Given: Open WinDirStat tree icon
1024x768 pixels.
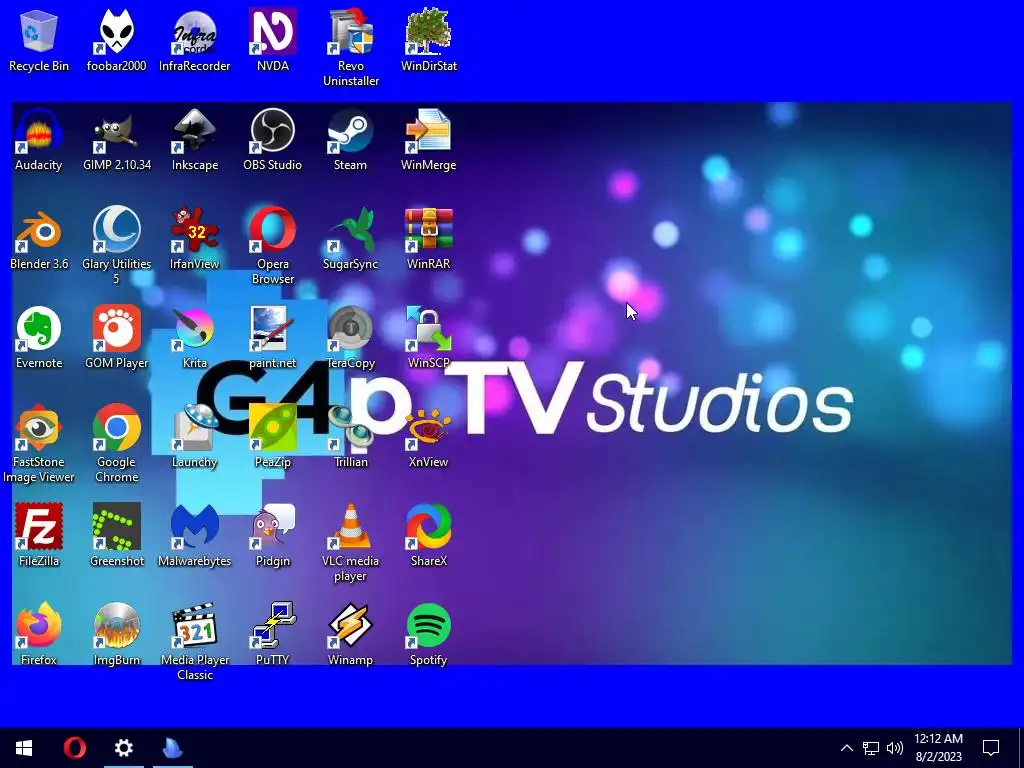Looking at the screenshot, I should coord(428,40).
